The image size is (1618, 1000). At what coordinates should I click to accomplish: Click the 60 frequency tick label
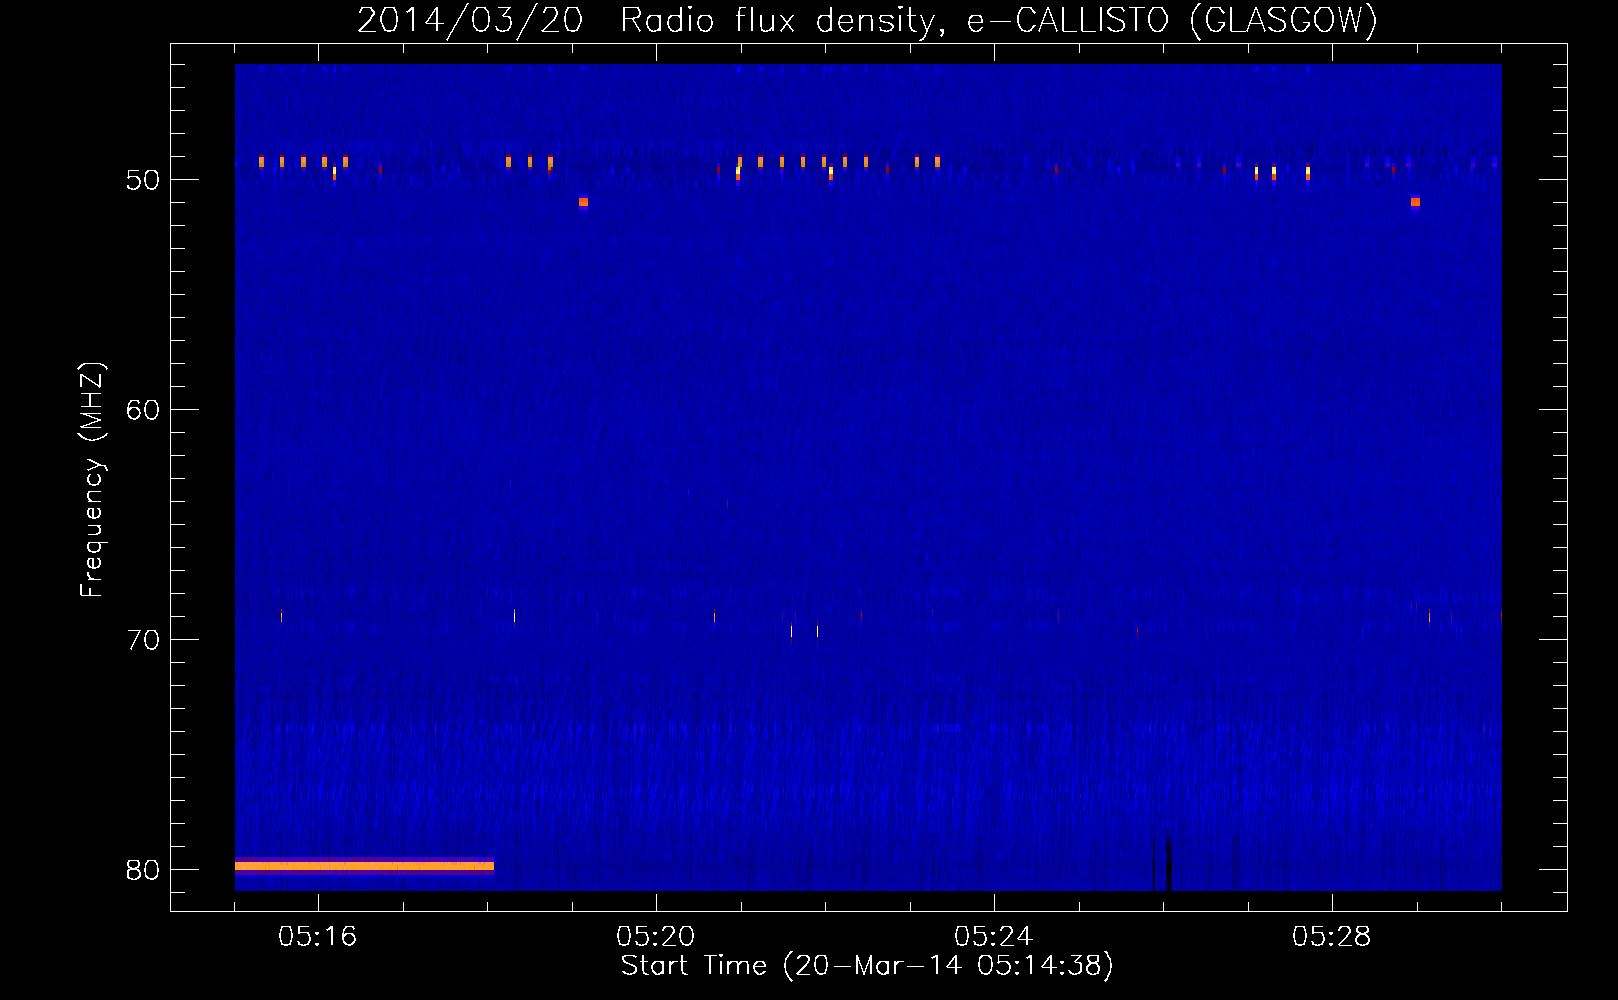[x=143, y=410]
